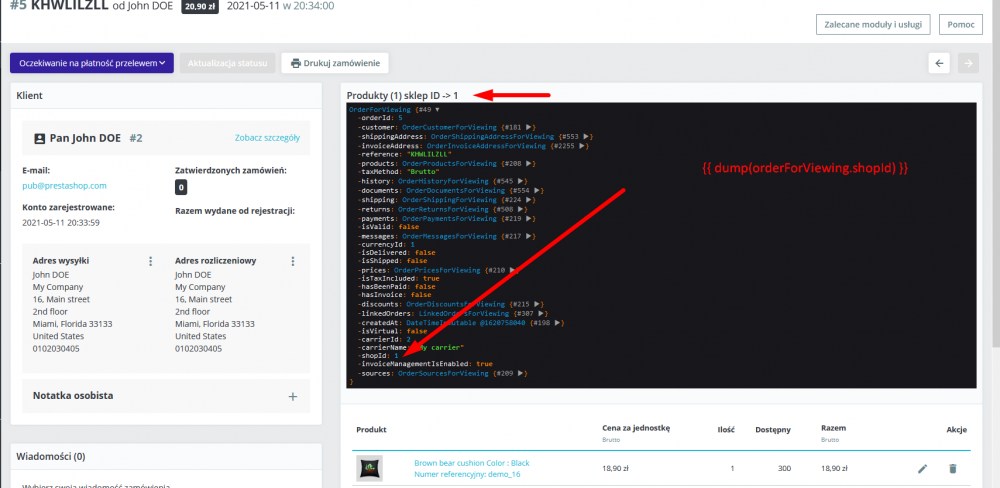Click Aktualizacja statusu button
1000x488 pixels.
227,63
